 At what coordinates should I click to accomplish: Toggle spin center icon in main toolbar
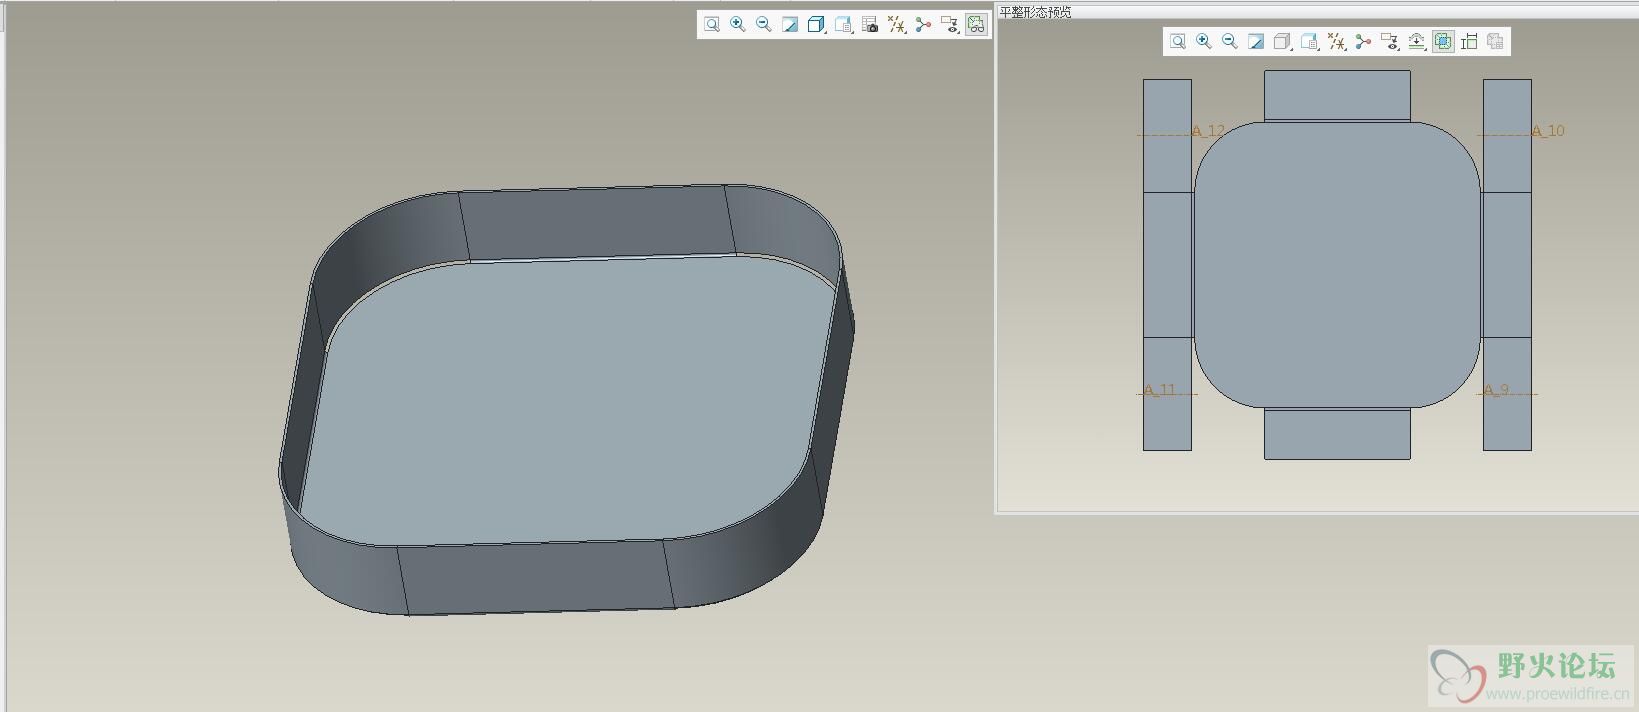pyautogui.click(x=923, y=25)
